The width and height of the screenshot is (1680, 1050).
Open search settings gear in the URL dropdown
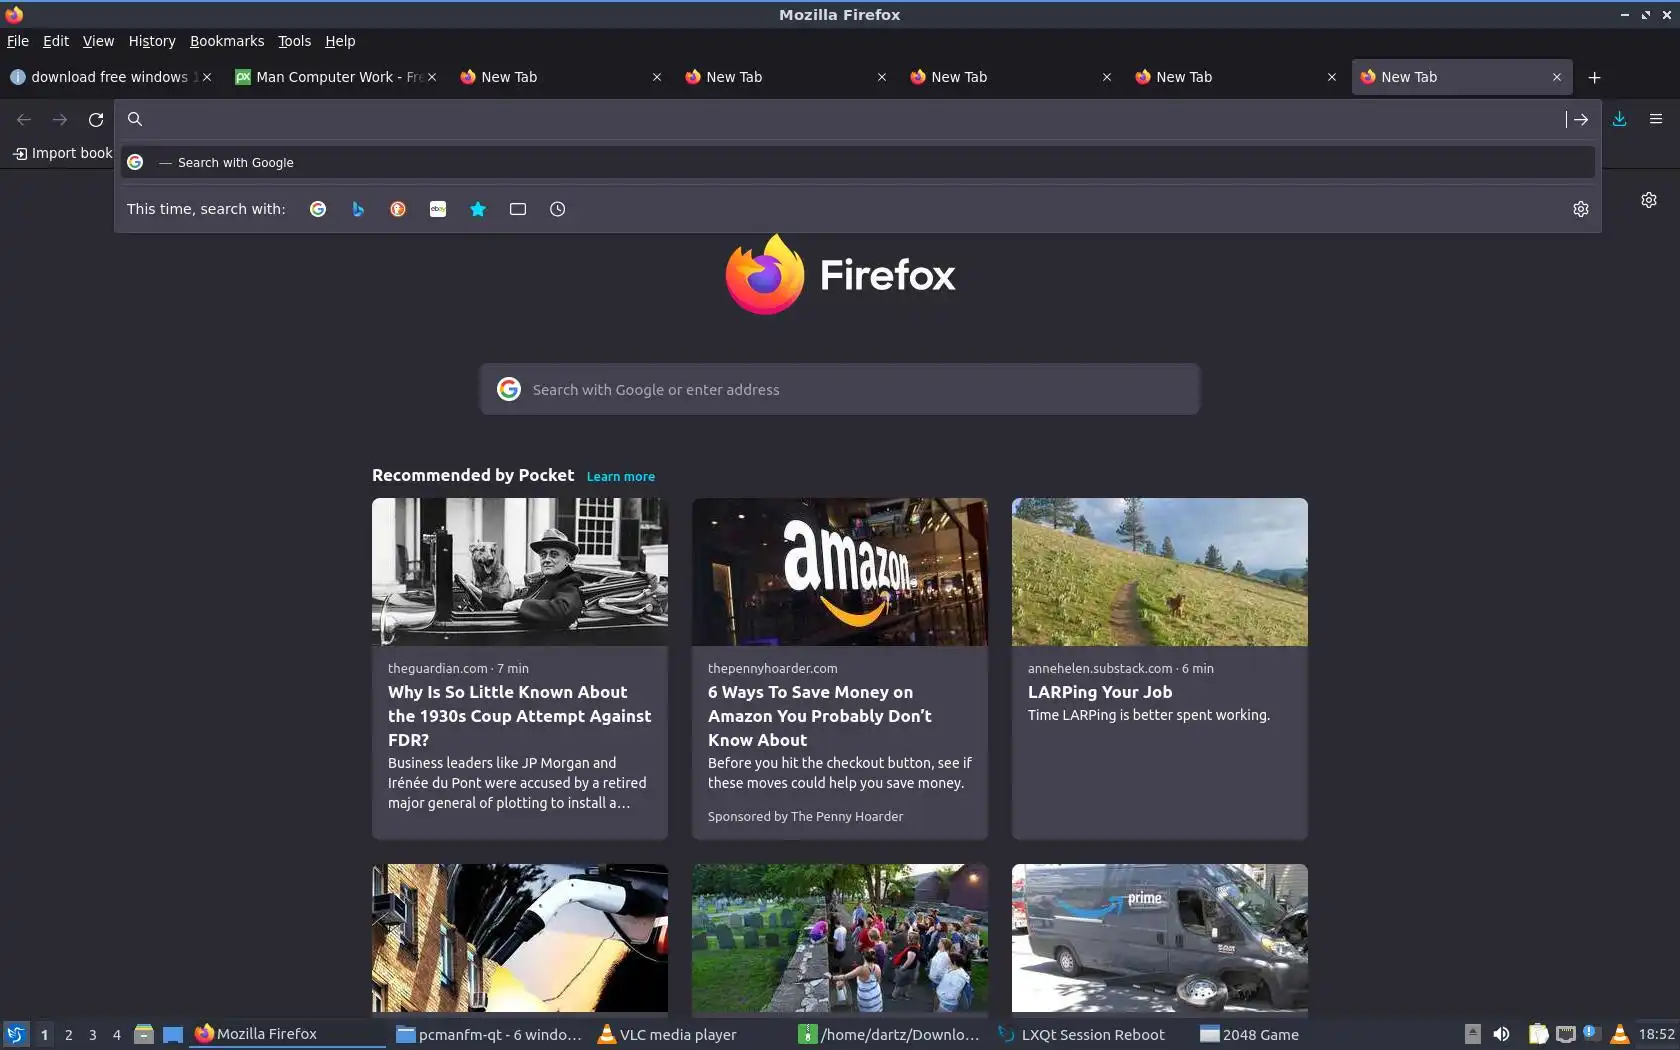1581,209
